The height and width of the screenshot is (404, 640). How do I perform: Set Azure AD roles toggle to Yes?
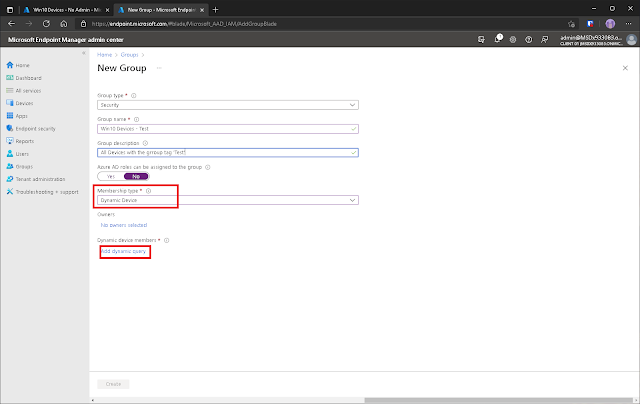click(x=111, y=177)
